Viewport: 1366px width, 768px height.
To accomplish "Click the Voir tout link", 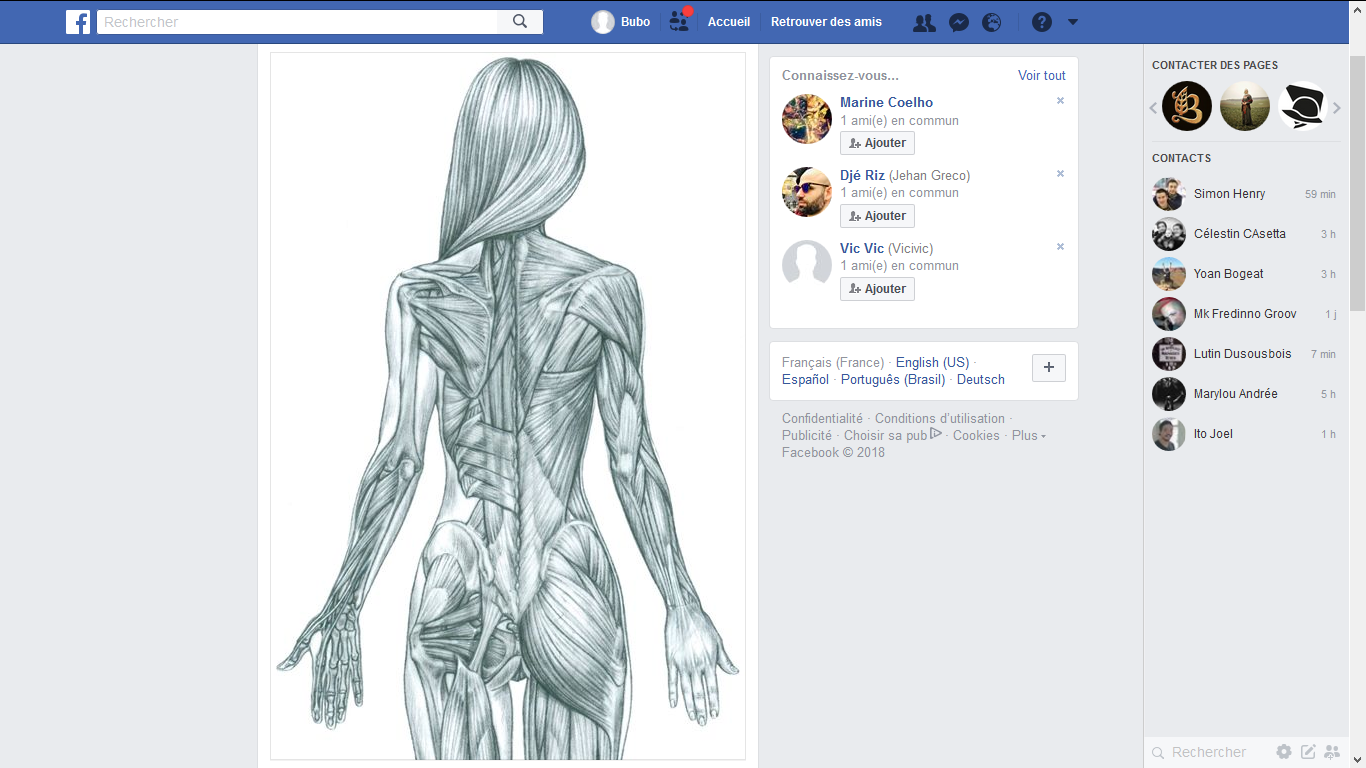I will pyautogui.click(x=1041, y=75).
